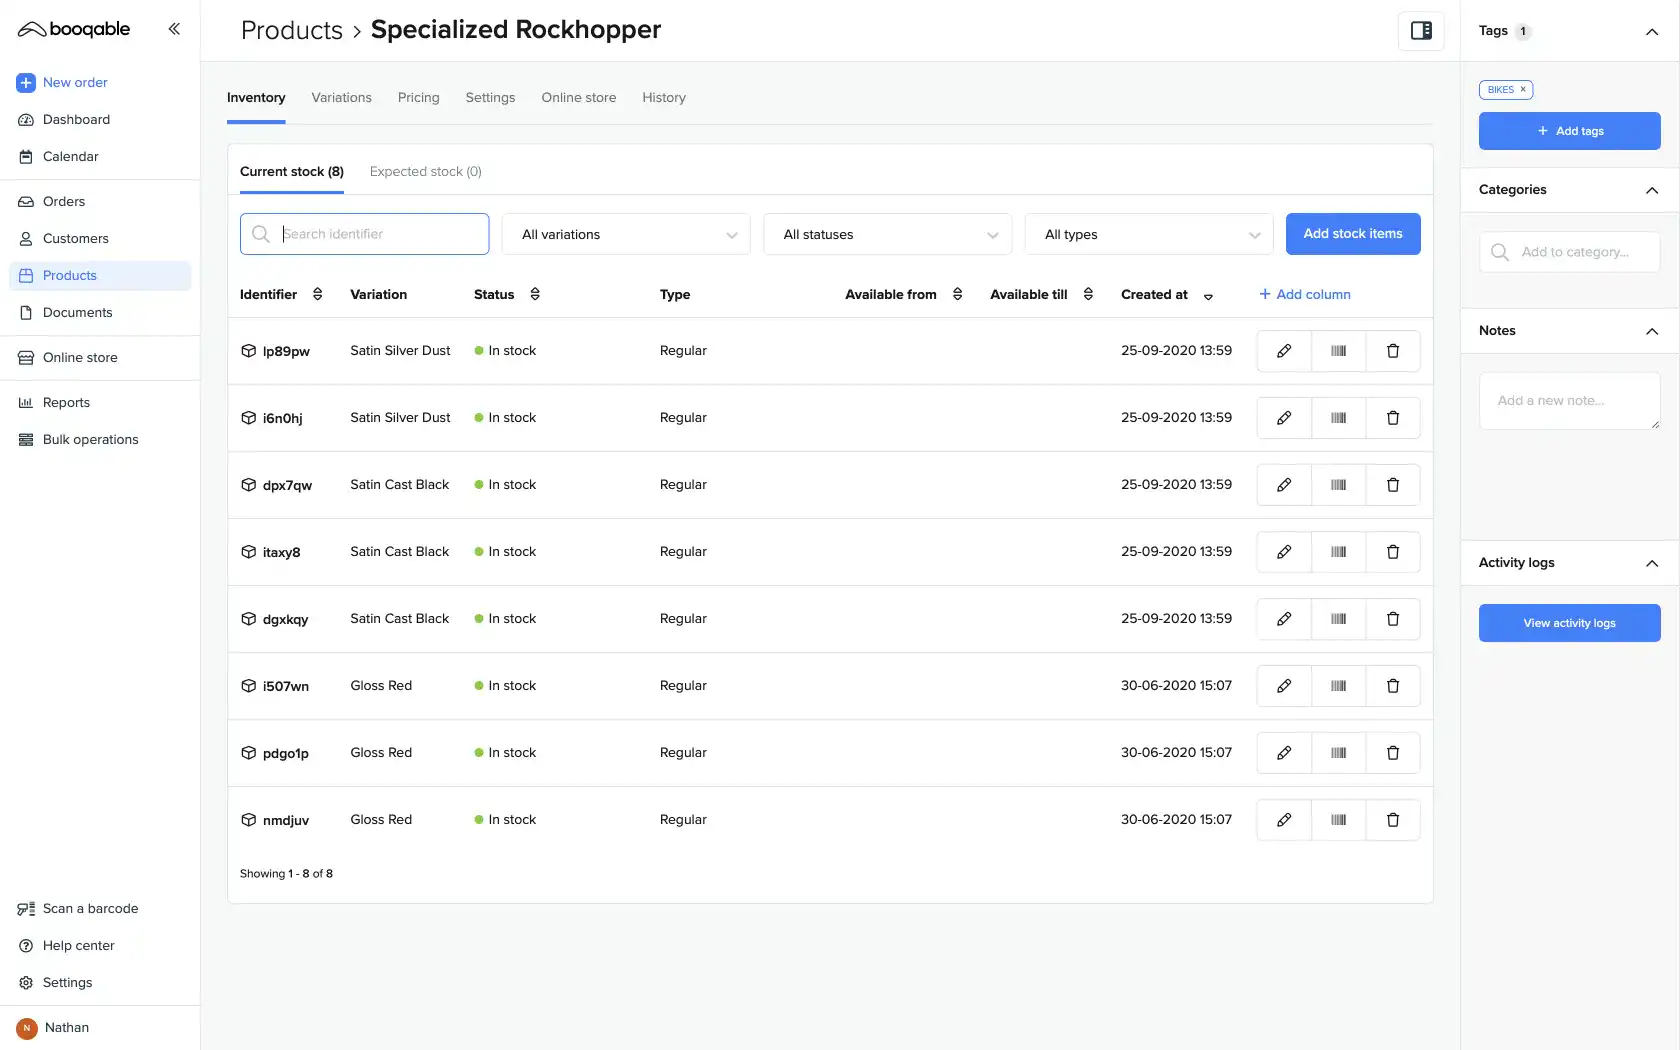This screenshot has height=1050, width=1680.
Task: Open Calendar in the sidebar
Action: [70, 156]
